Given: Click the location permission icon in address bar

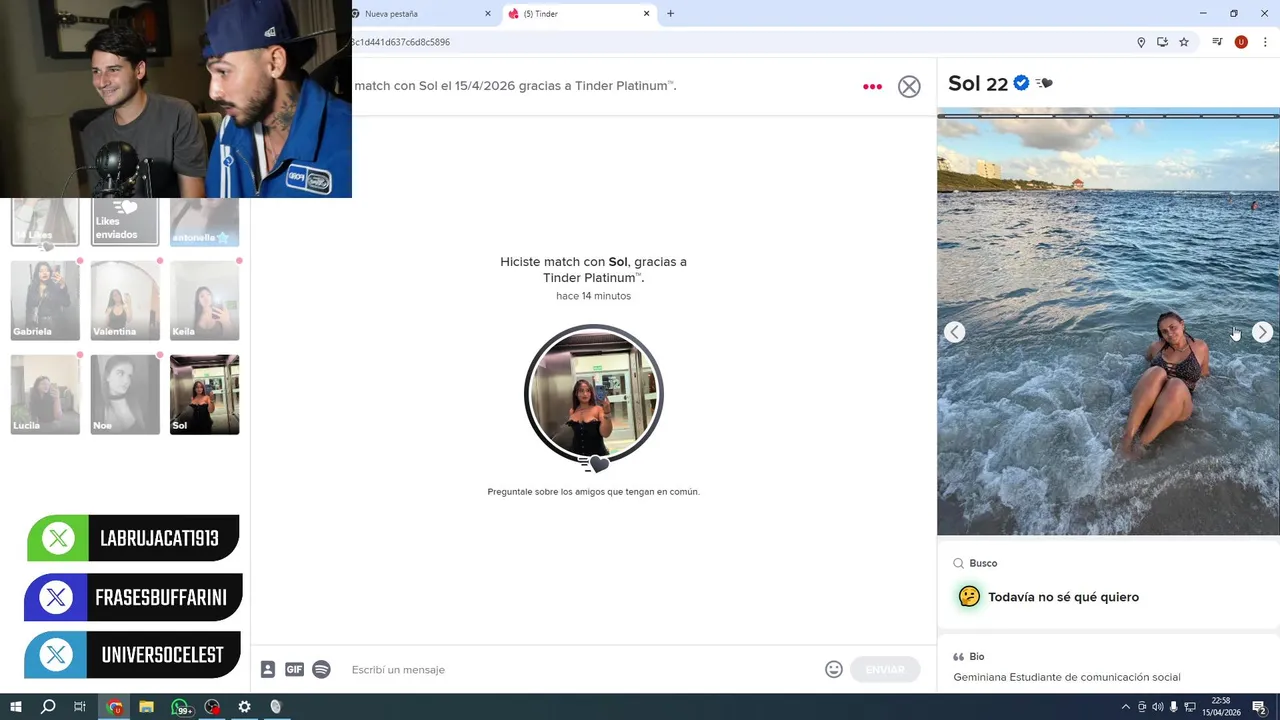Looking at the screenshot, I should 1141,42.
